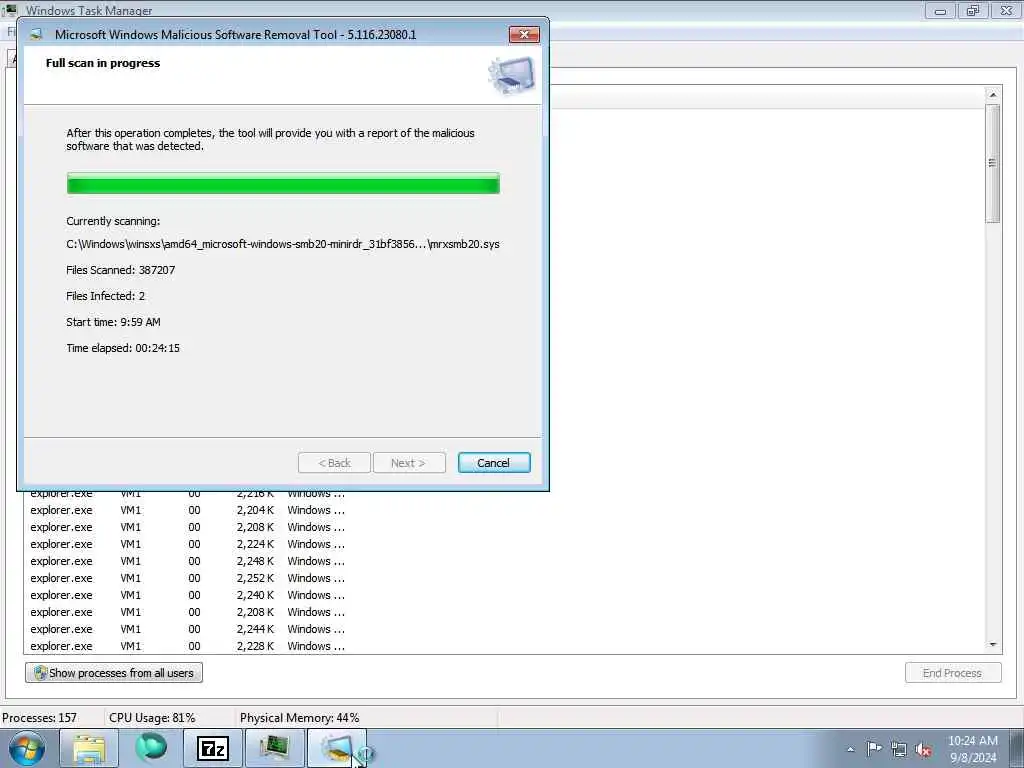The width and height of the screenshot is (1024, 768).
Task: Restore down the Task Manager window
Action: point(973,10)
